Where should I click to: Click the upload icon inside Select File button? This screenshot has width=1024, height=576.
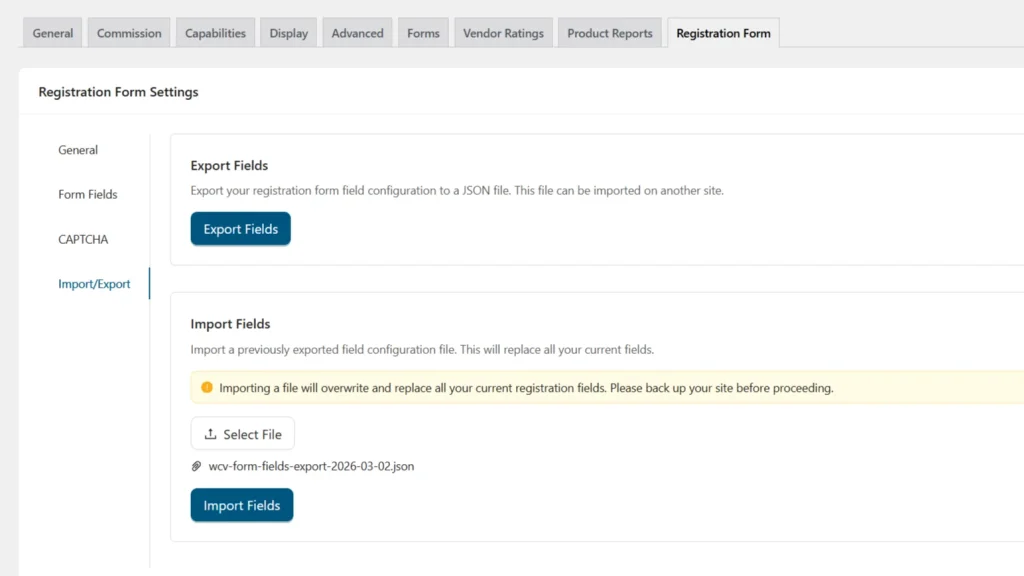click(213, 433)
